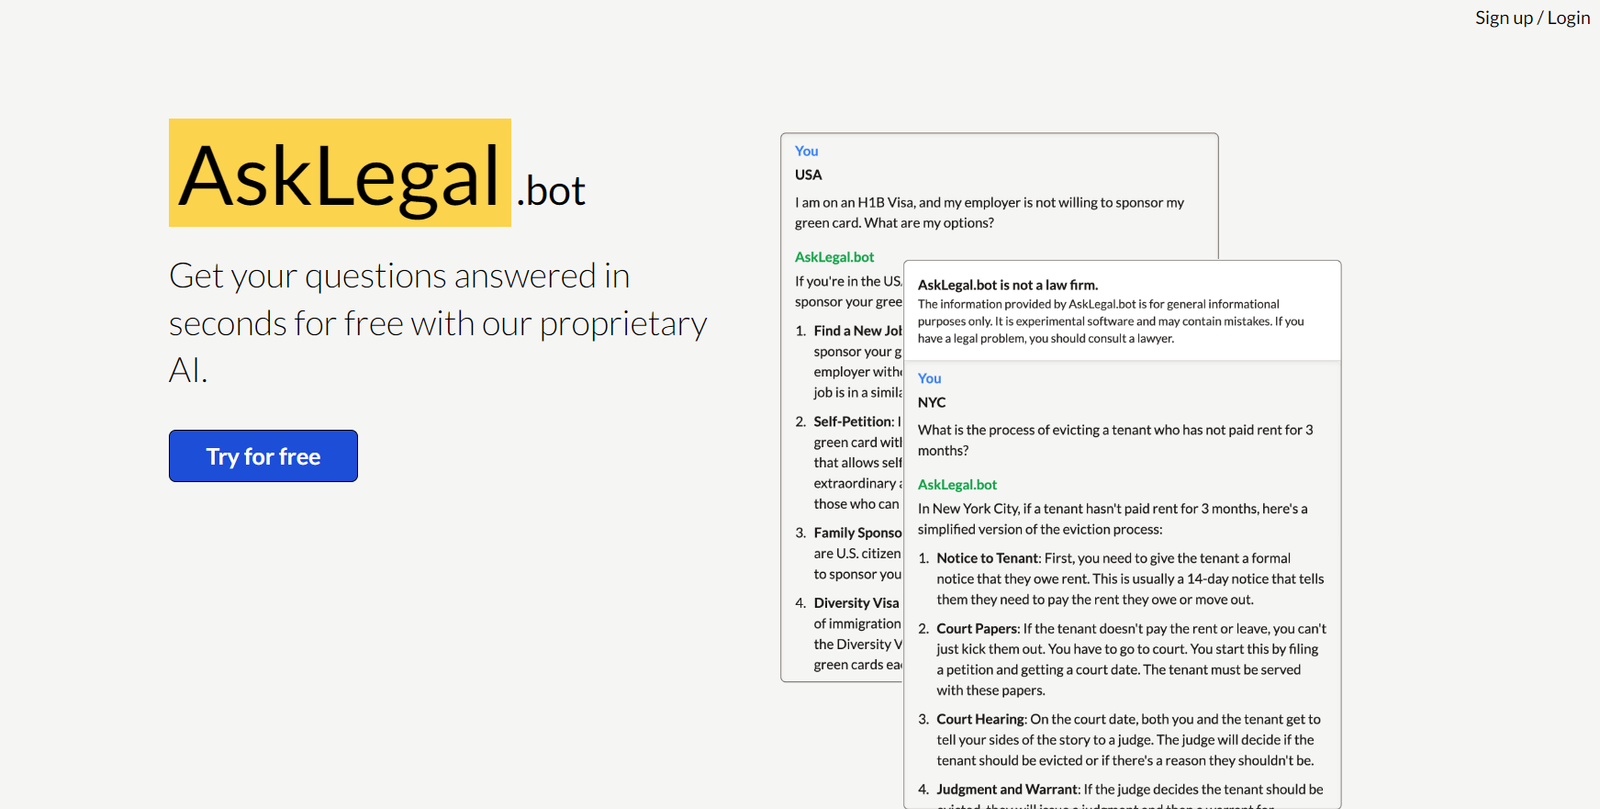Viewport: 1600px width, 809px height.
Task: Select the Find a New Job list item
Action: point(857,331)
